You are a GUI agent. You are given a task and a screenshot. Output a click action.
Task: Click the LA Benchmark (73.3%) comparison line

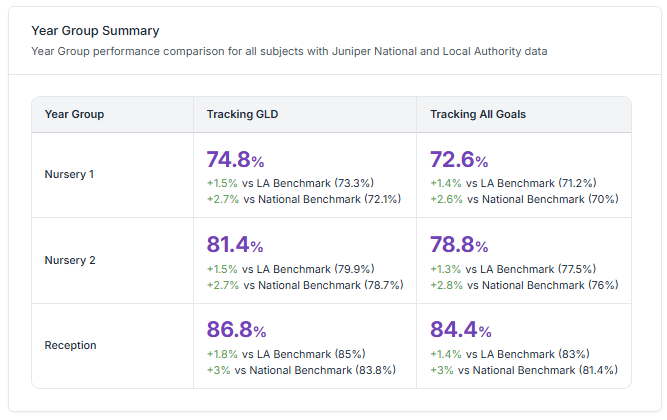[289, 183]
